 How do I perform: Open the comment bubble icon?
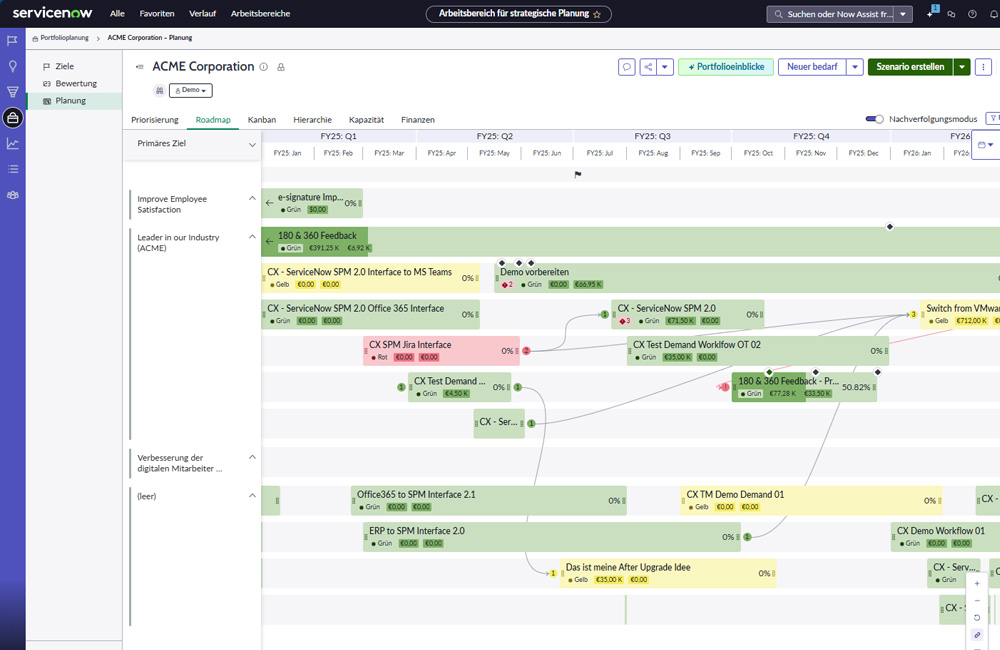(x=627, y=67)
